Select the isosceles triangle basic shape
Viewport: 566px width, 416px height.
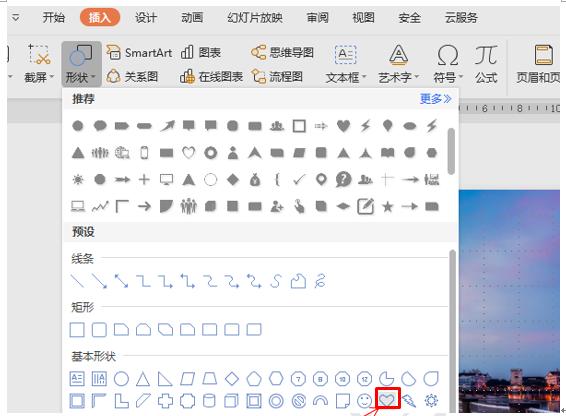[x=143, y=379]
